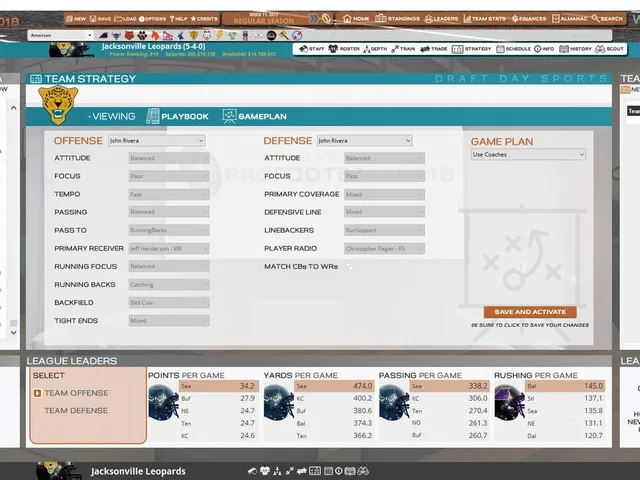Image resolution: width=640 pixels, height=480 pixels.
Task: Click the fast-forward advance arrows icon
Action: coord(314,18)
